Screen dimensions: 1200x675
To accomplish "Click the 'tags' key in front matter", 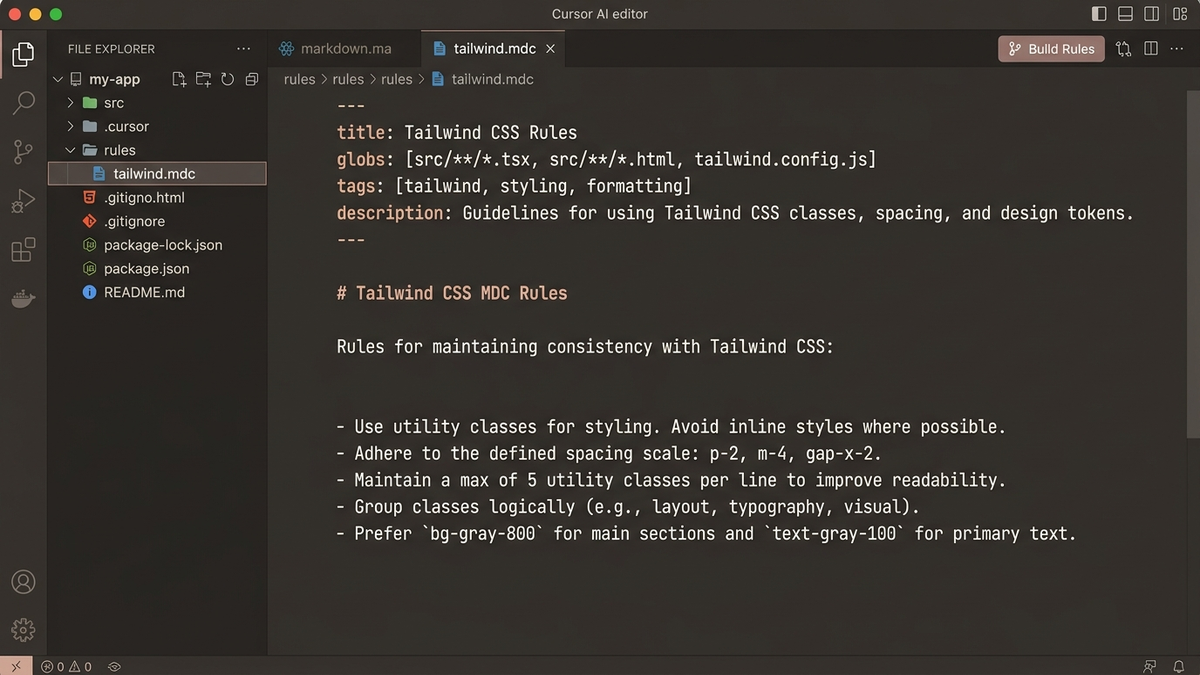I will (355, 186).
